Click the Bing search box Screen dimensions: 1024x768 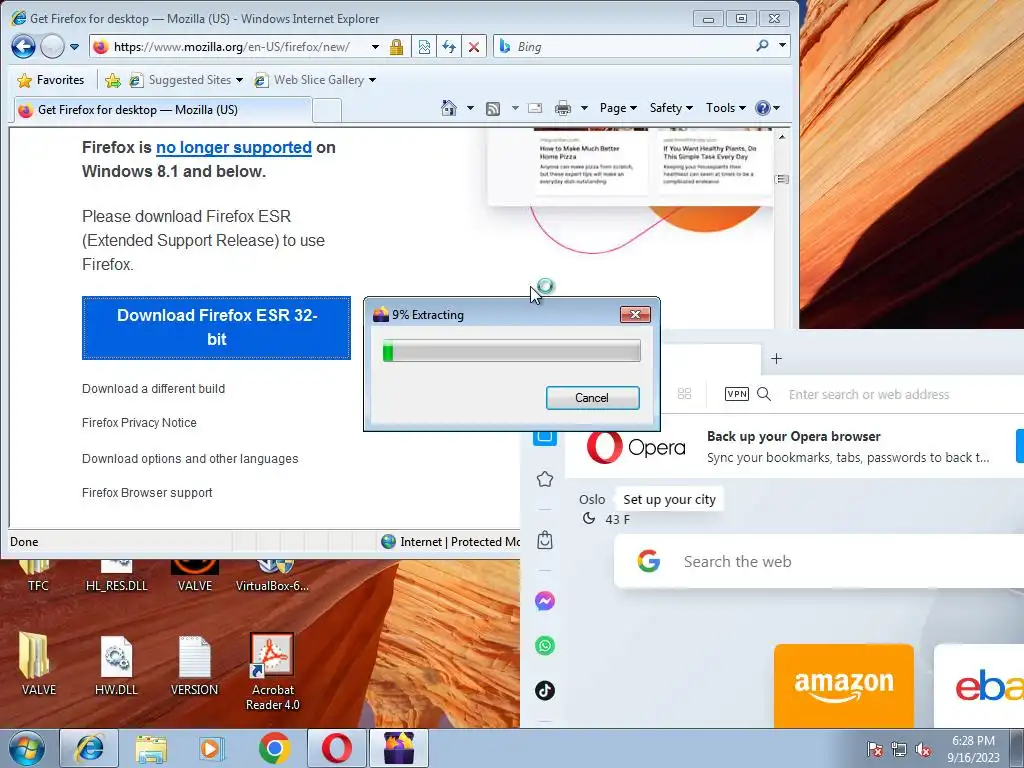(x=624, y=47)
